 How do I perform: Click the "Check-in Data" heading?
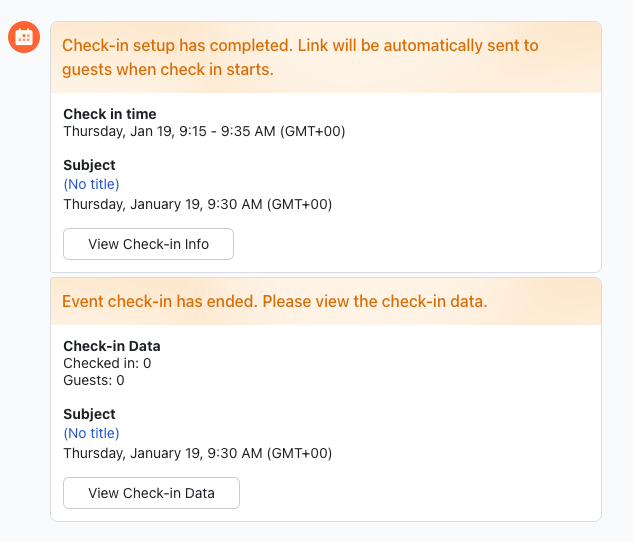(x=112, y=346)
